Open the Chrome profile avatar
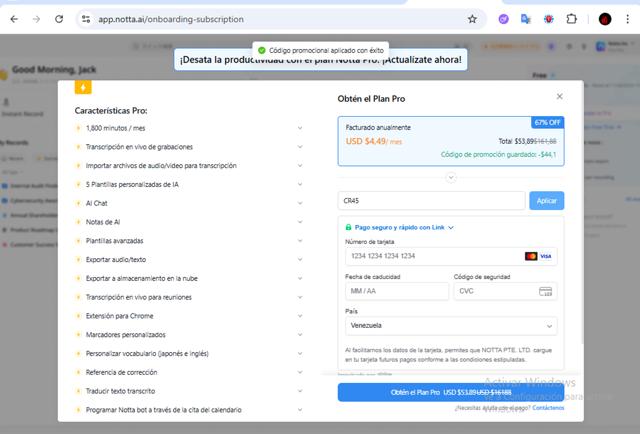This screenshot has width=640, height=434. [x=605, y=19]
